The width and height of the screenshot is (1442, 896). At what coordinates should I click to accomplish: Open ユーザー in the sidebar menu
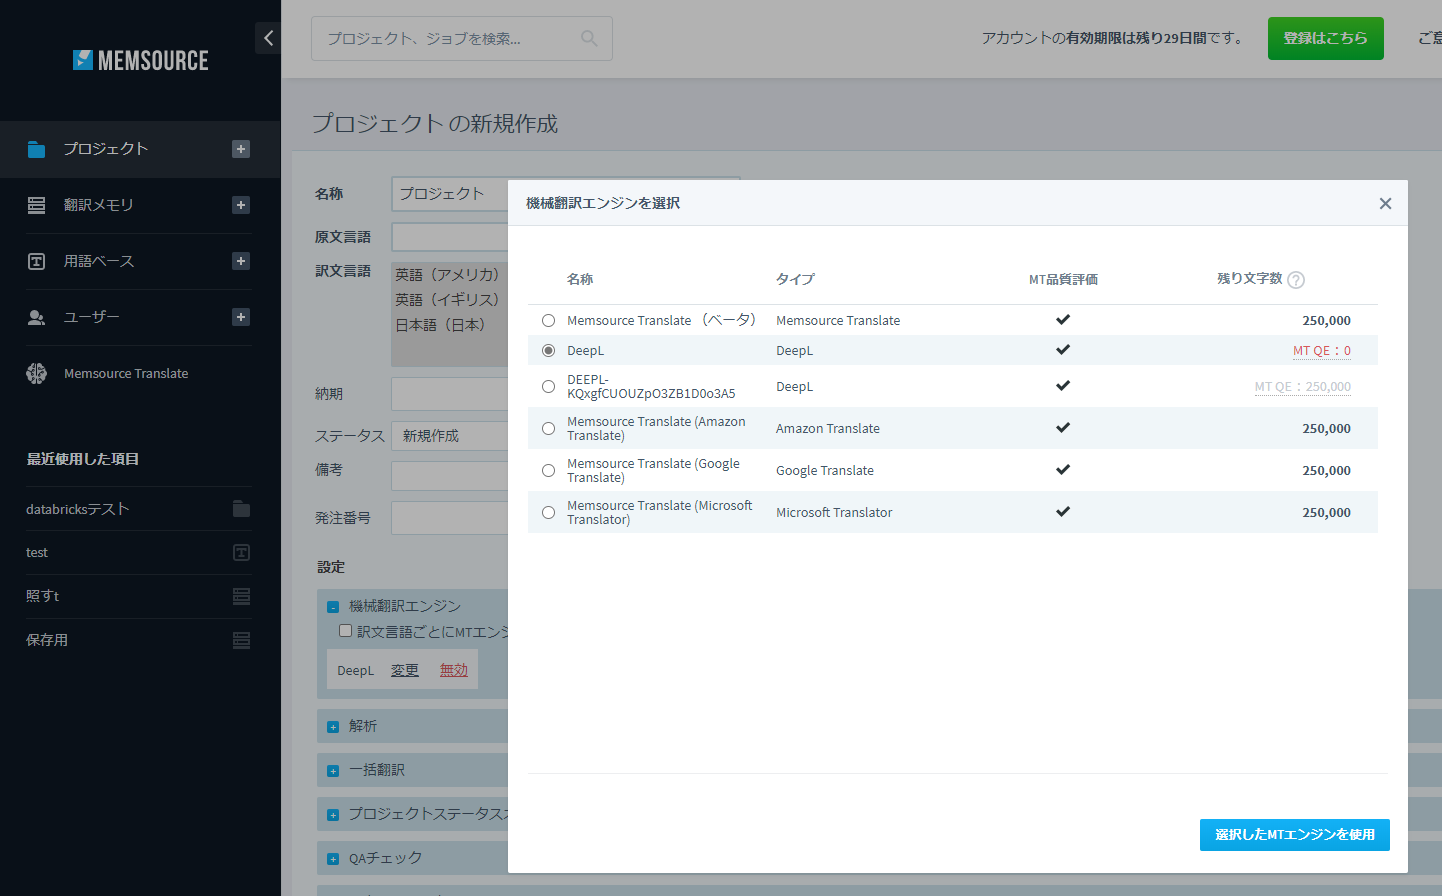(92, 317)
